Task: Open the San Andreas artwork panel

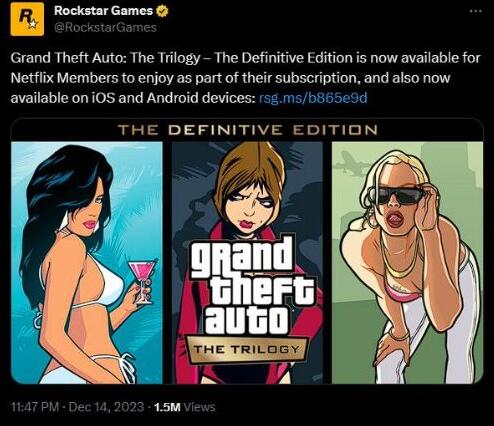Action: tap(407, 263)
